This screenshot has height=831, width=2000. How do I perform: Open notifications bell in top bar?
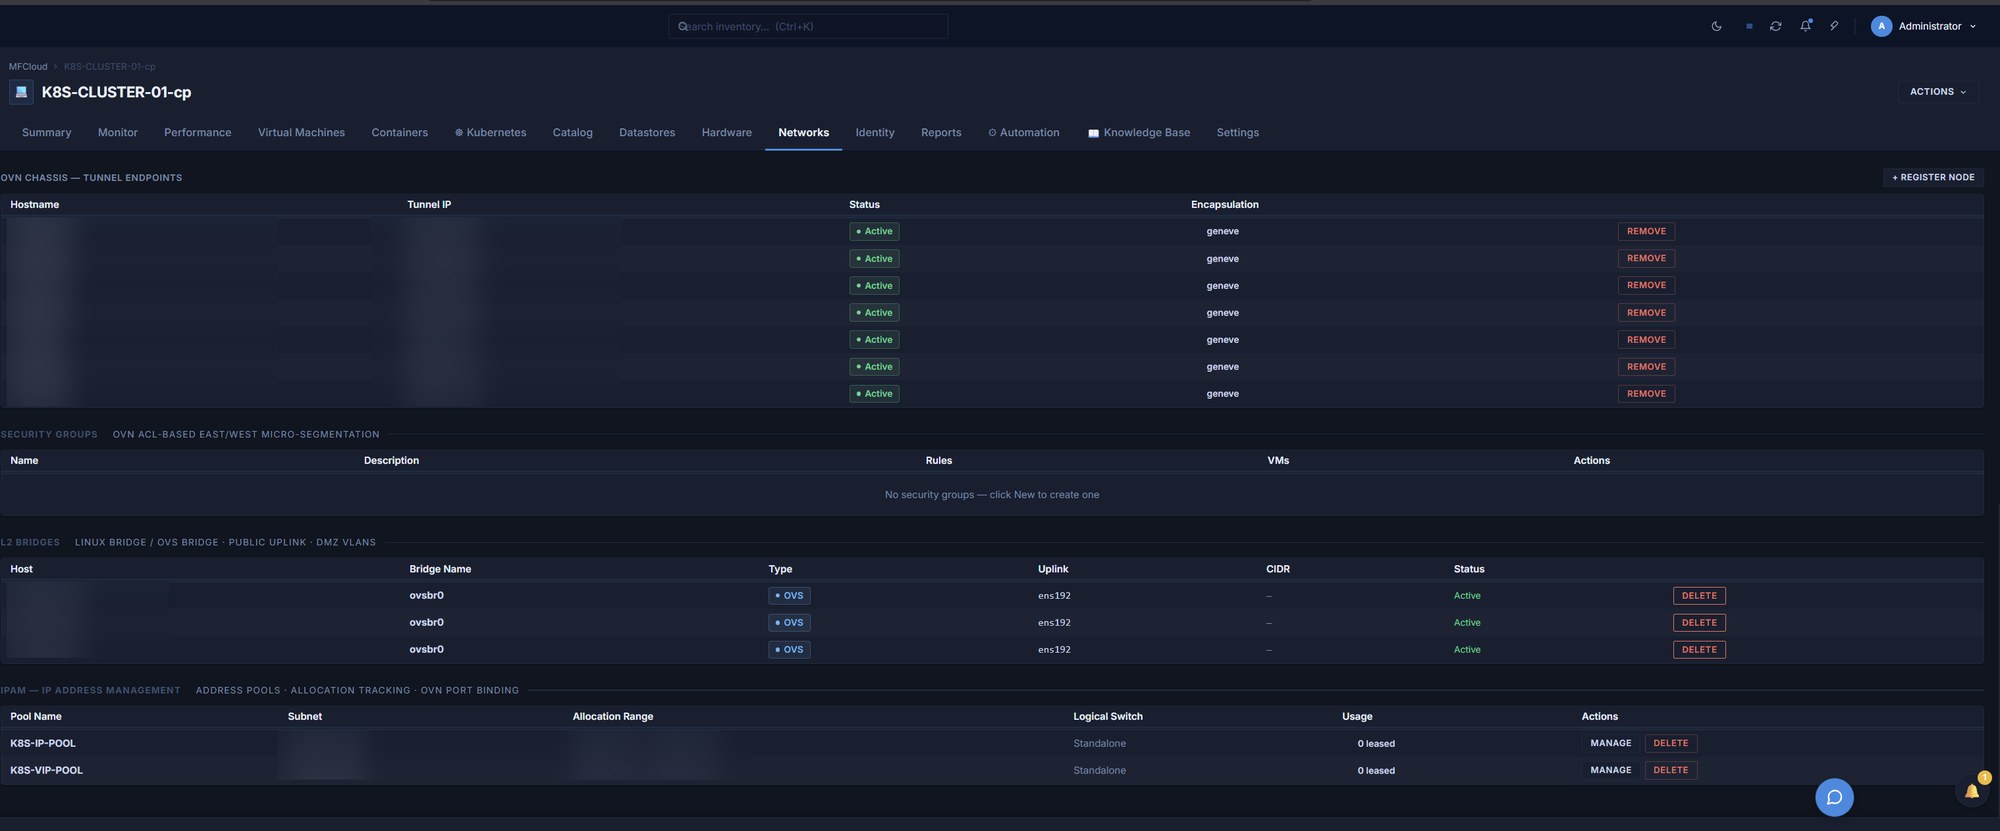pos(1805,26)
